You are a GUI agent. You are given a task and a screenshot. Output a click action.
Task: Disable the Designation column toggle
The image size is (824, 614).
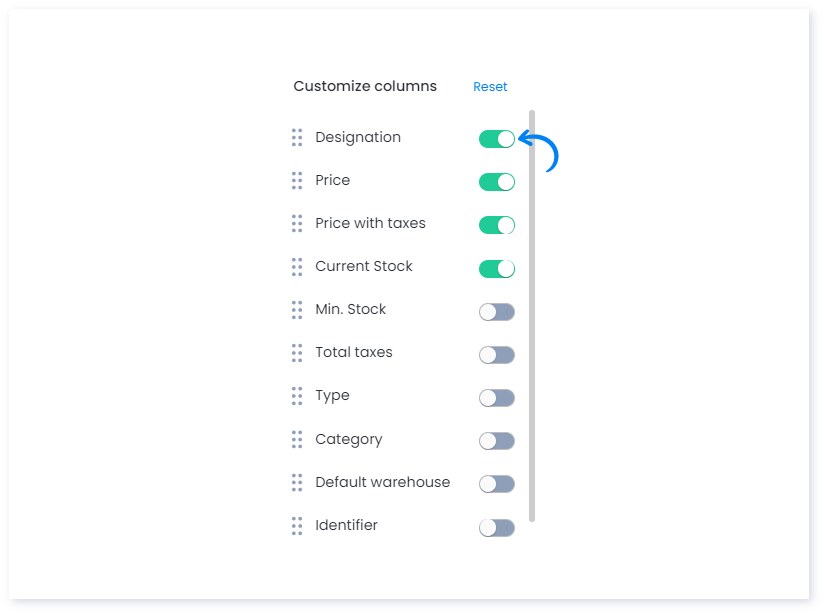tap(497, 139)
